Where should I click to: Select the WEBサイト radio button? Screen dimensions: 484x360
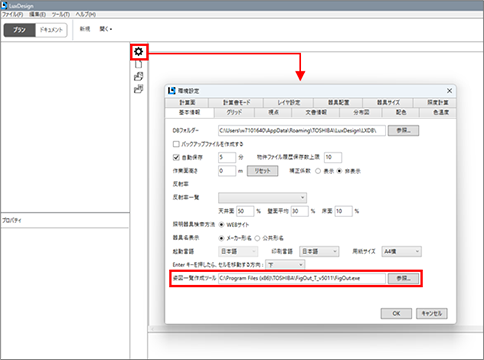(221, 225)
